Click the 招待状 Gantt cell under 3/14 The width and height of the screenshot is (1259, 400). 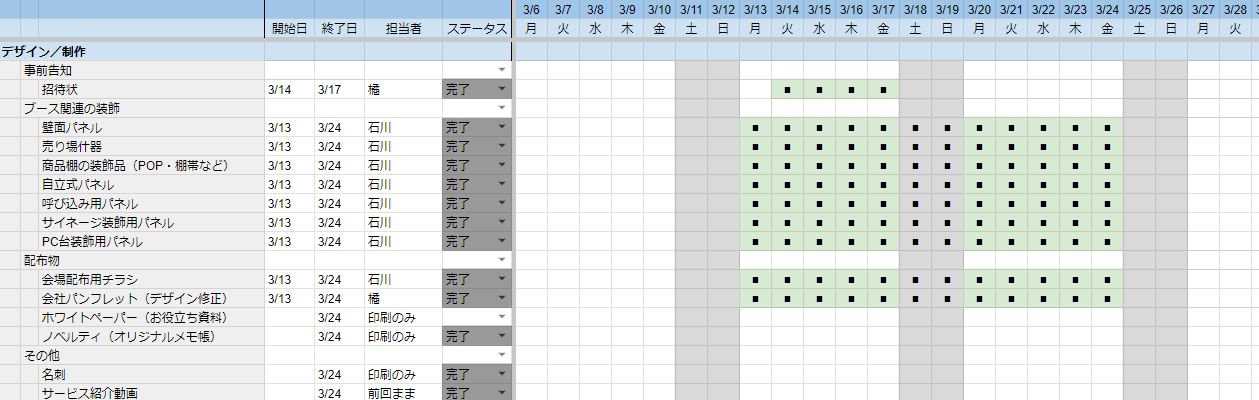pyautogui.click(x=787, y=90)
